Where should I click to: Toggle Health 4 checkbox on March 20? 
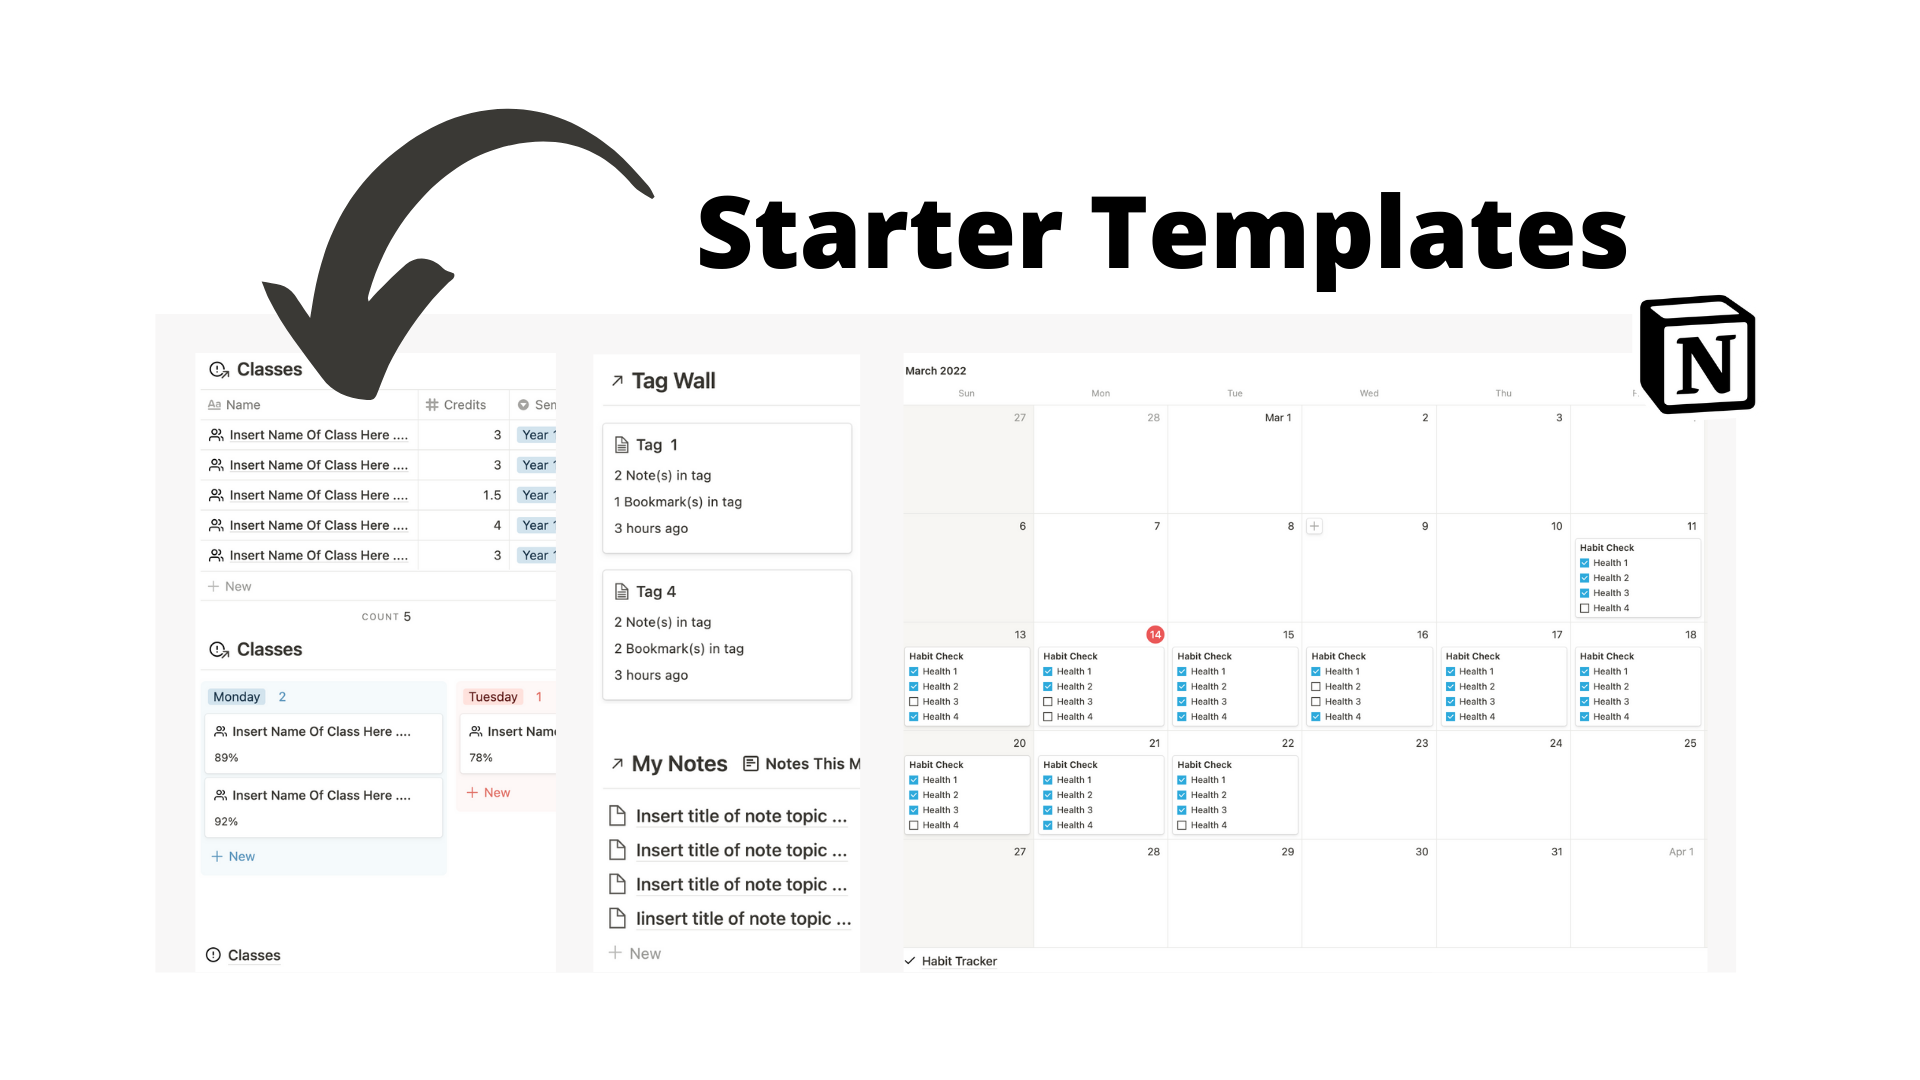914,825
